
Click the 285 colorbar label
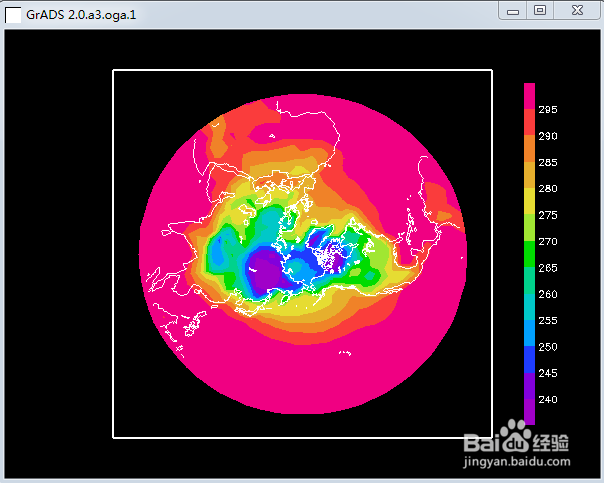click(548, 162)
